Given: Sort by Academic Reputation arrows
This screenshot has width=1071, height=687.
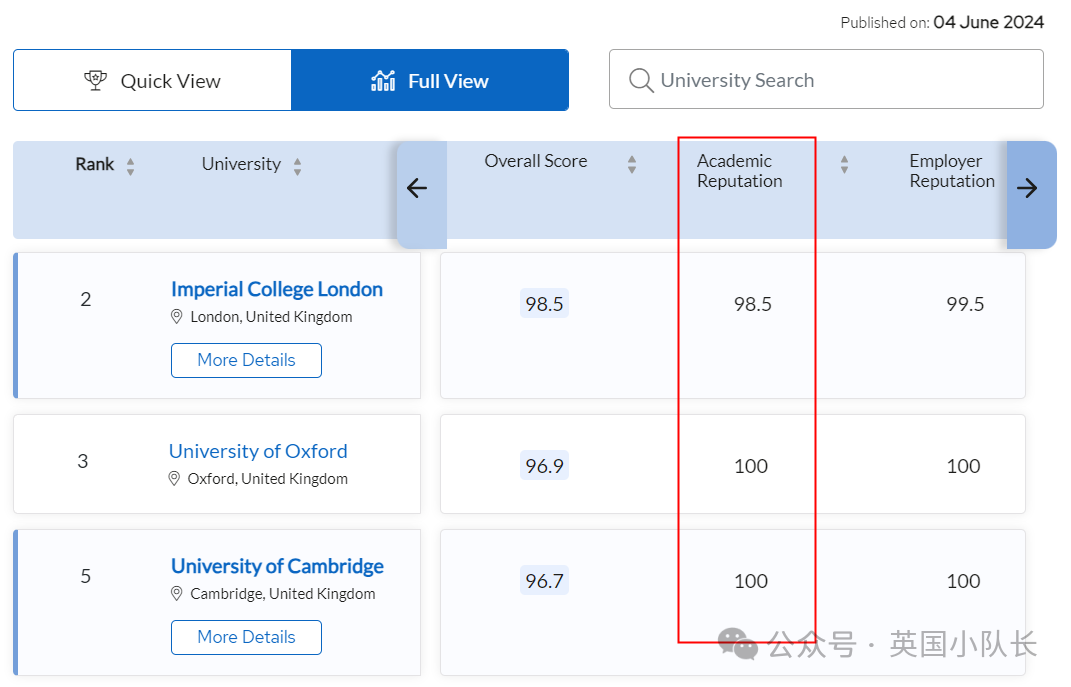Looking at the screenshot, I should 844,164.
